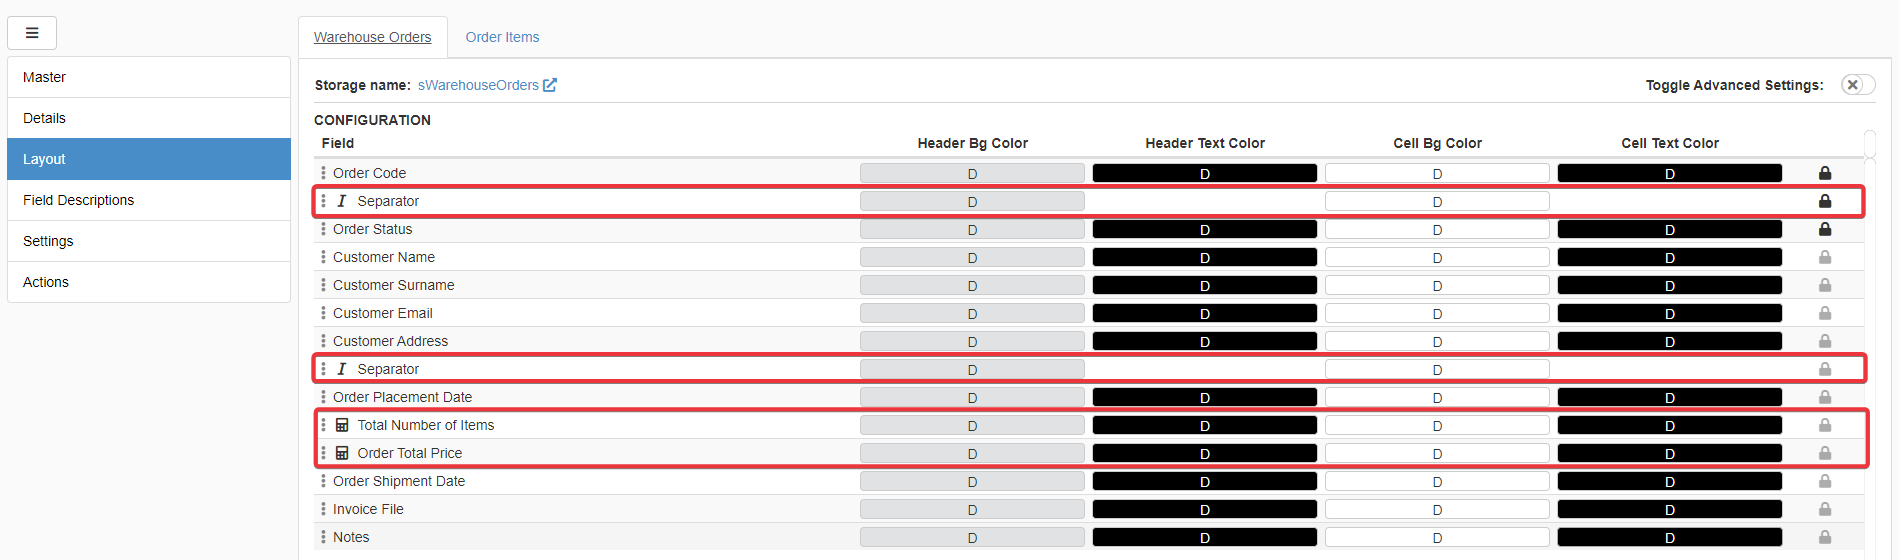Click the drag handle next to Notes
Image resolution: width=1899 pixels, height=560 pixels.
click(x=323, y=537)
